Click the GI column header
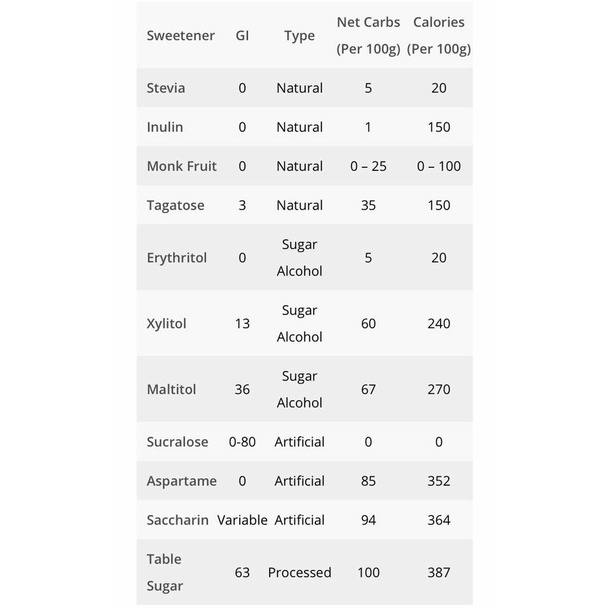Viewport: 608px width, 608px height. coord(242,36)
